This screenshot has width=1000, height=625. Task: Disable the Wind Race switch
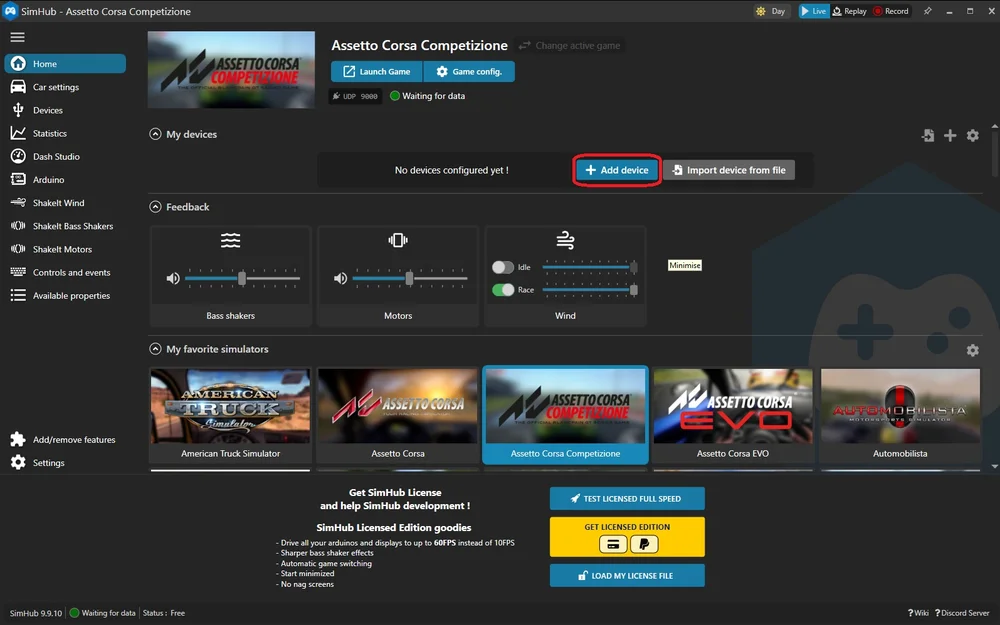click(503, 290)
